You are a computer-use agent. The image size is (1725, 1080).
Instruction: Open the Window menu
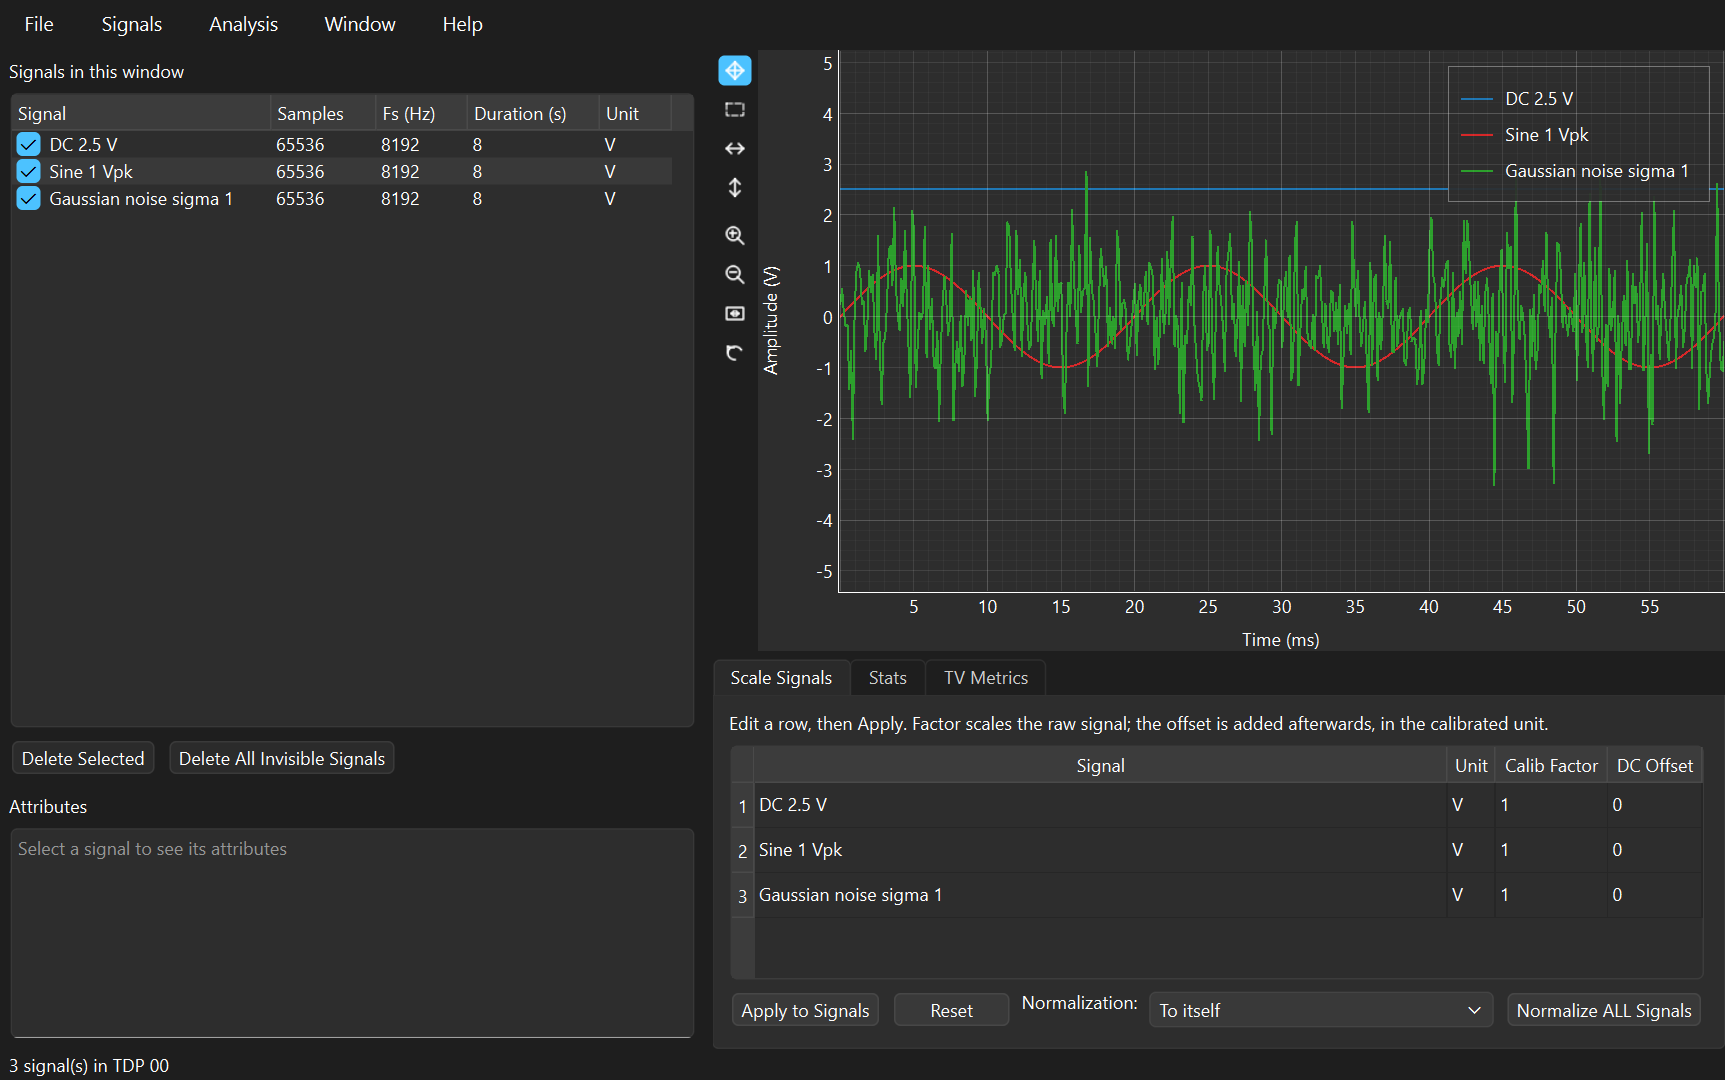click(x=360, y=24)
